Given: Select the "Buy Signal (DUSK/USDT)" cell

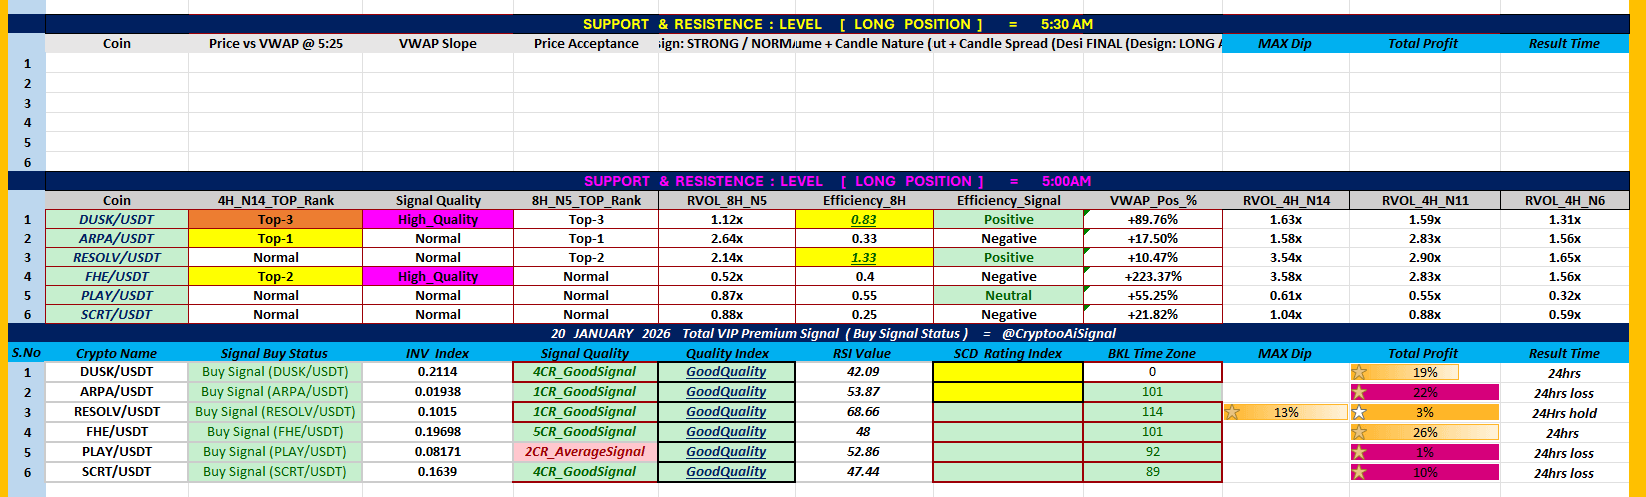Looking at the screenshot, I should point(275,372).
